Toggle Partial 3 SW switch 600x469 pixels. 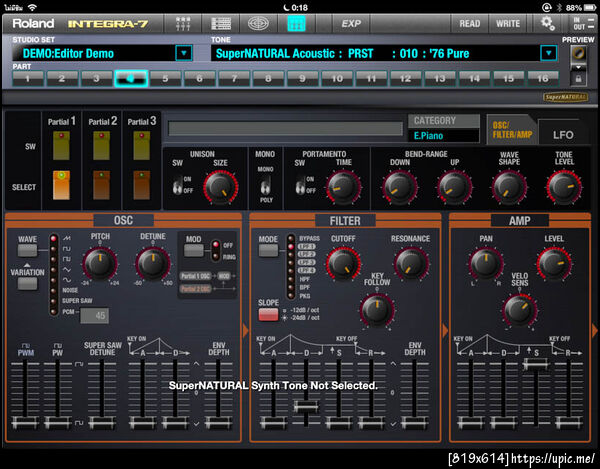pos(142,145)
